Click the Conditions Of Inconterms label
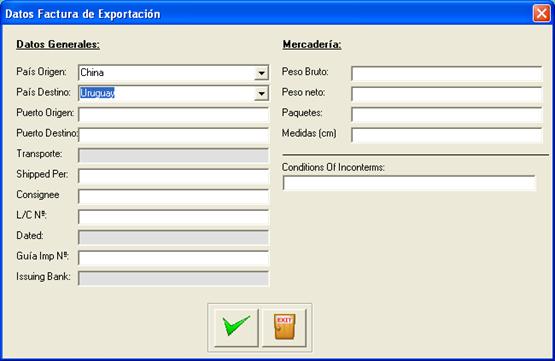 coord(333,167)
